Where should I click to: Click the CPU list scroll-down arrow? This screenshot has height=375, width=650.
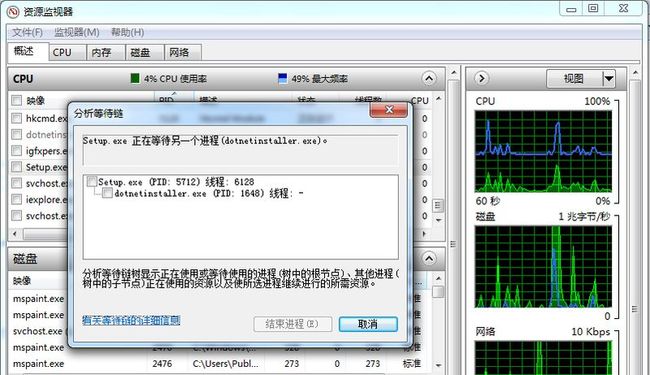(439, 220)
